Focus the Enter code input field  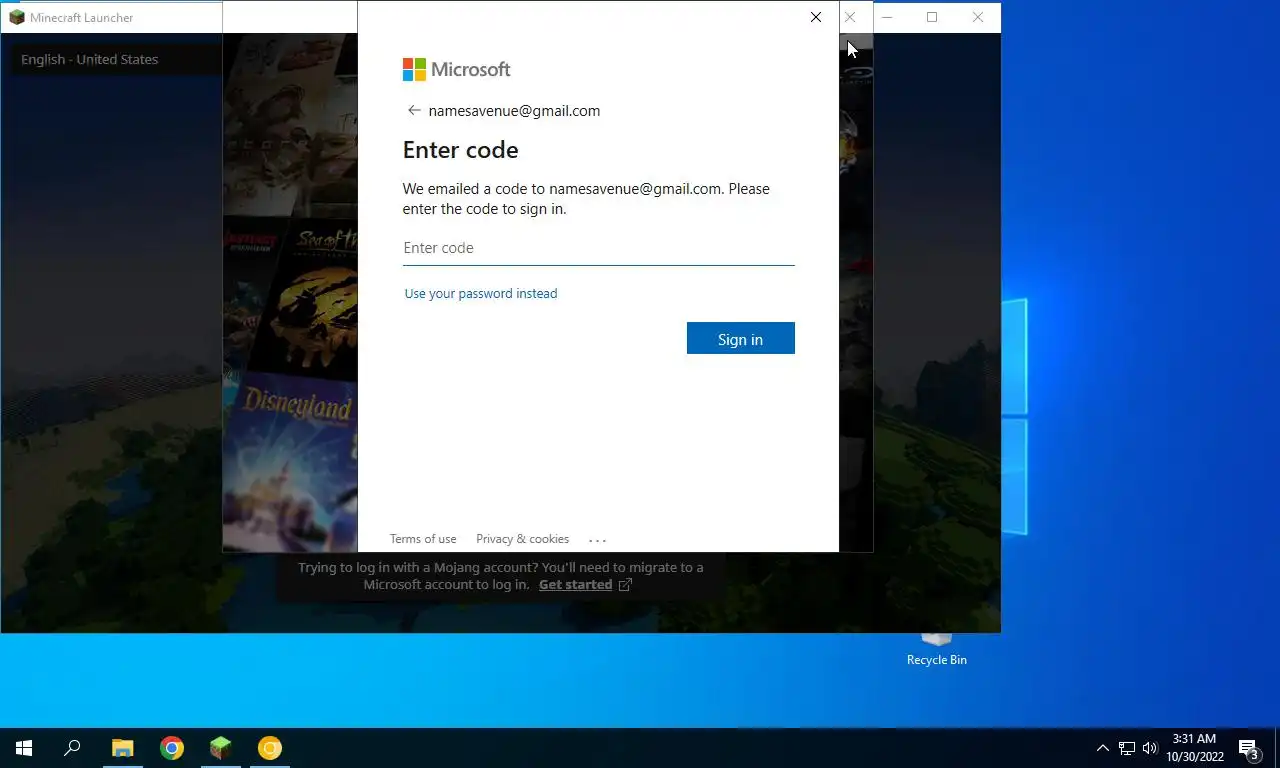pyautogui.click(x=598, y=248)
